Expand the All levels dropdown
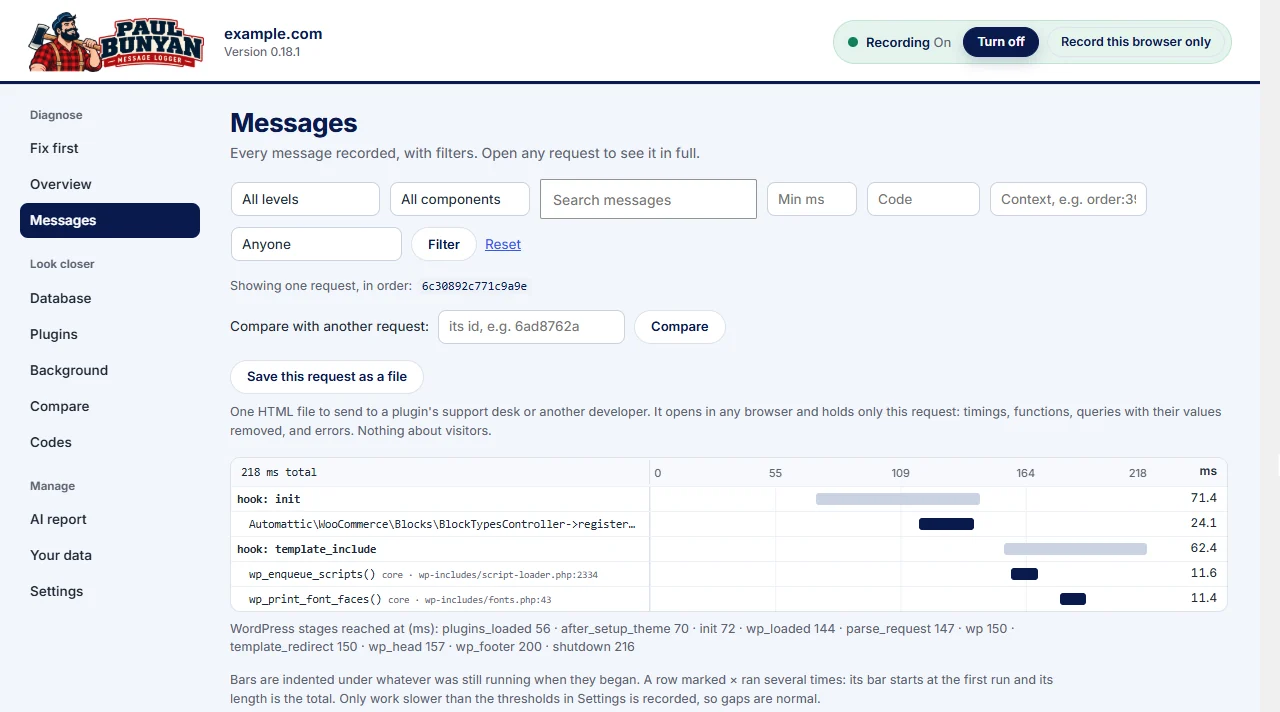Screen dimensions: 1280x712 pyautogui.click(x=305, y=199)
